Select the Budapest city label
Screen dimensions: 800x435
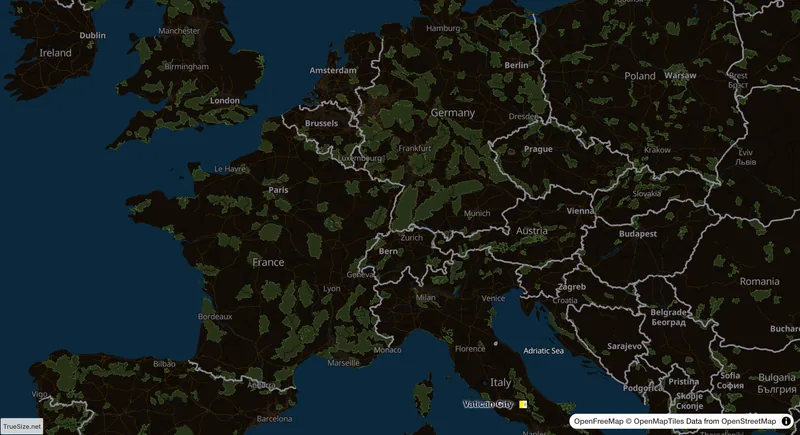tap(638, 234)
